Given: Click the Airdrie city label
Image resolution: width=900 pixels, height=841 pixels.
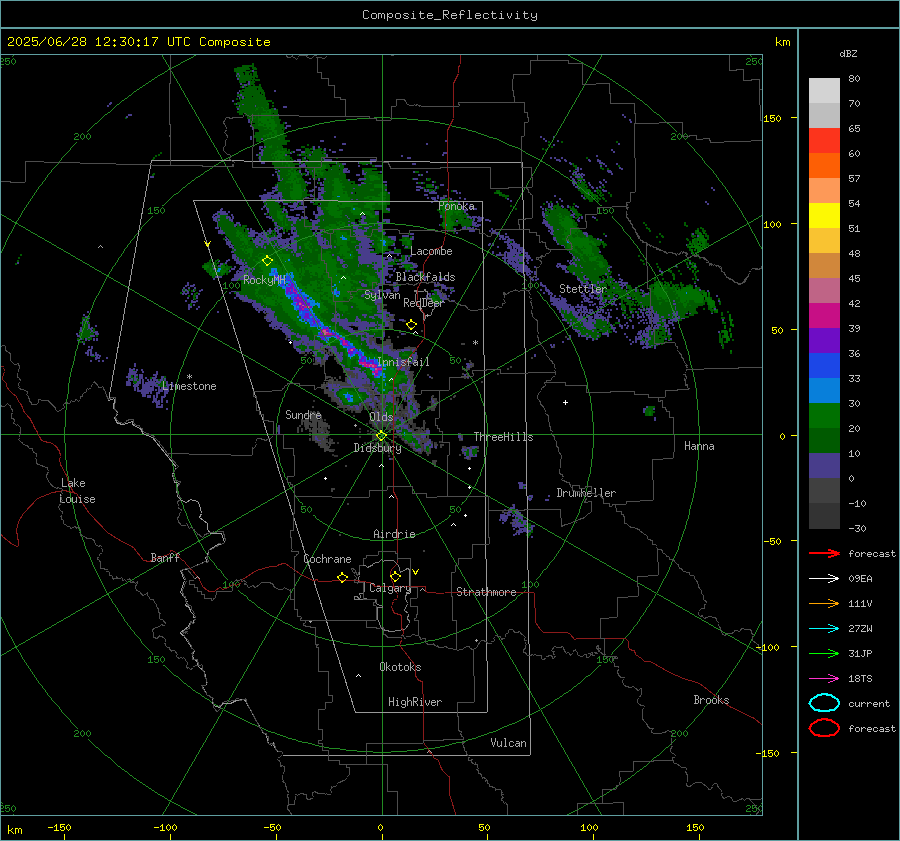Looking at the screenshot, I should point(394,534).
